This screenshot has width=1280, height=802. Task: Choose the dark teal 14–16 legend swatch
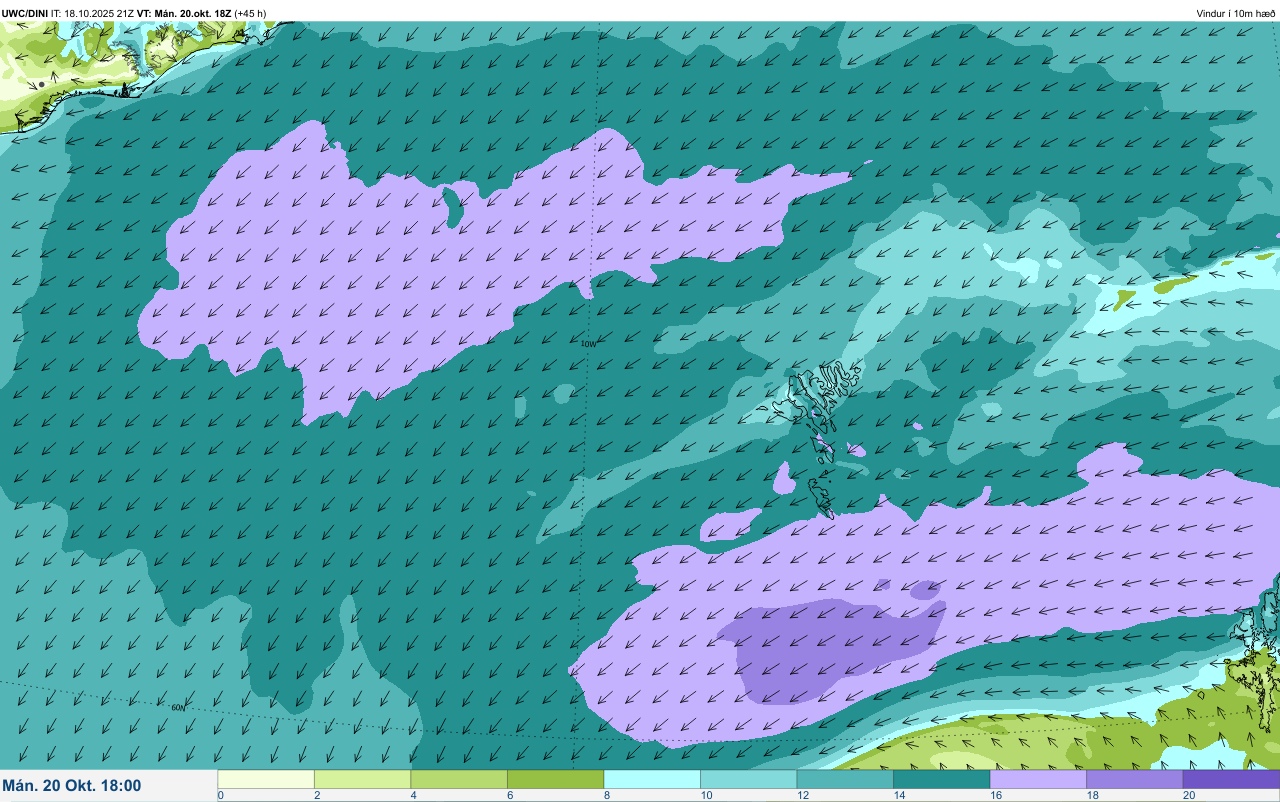941,779
